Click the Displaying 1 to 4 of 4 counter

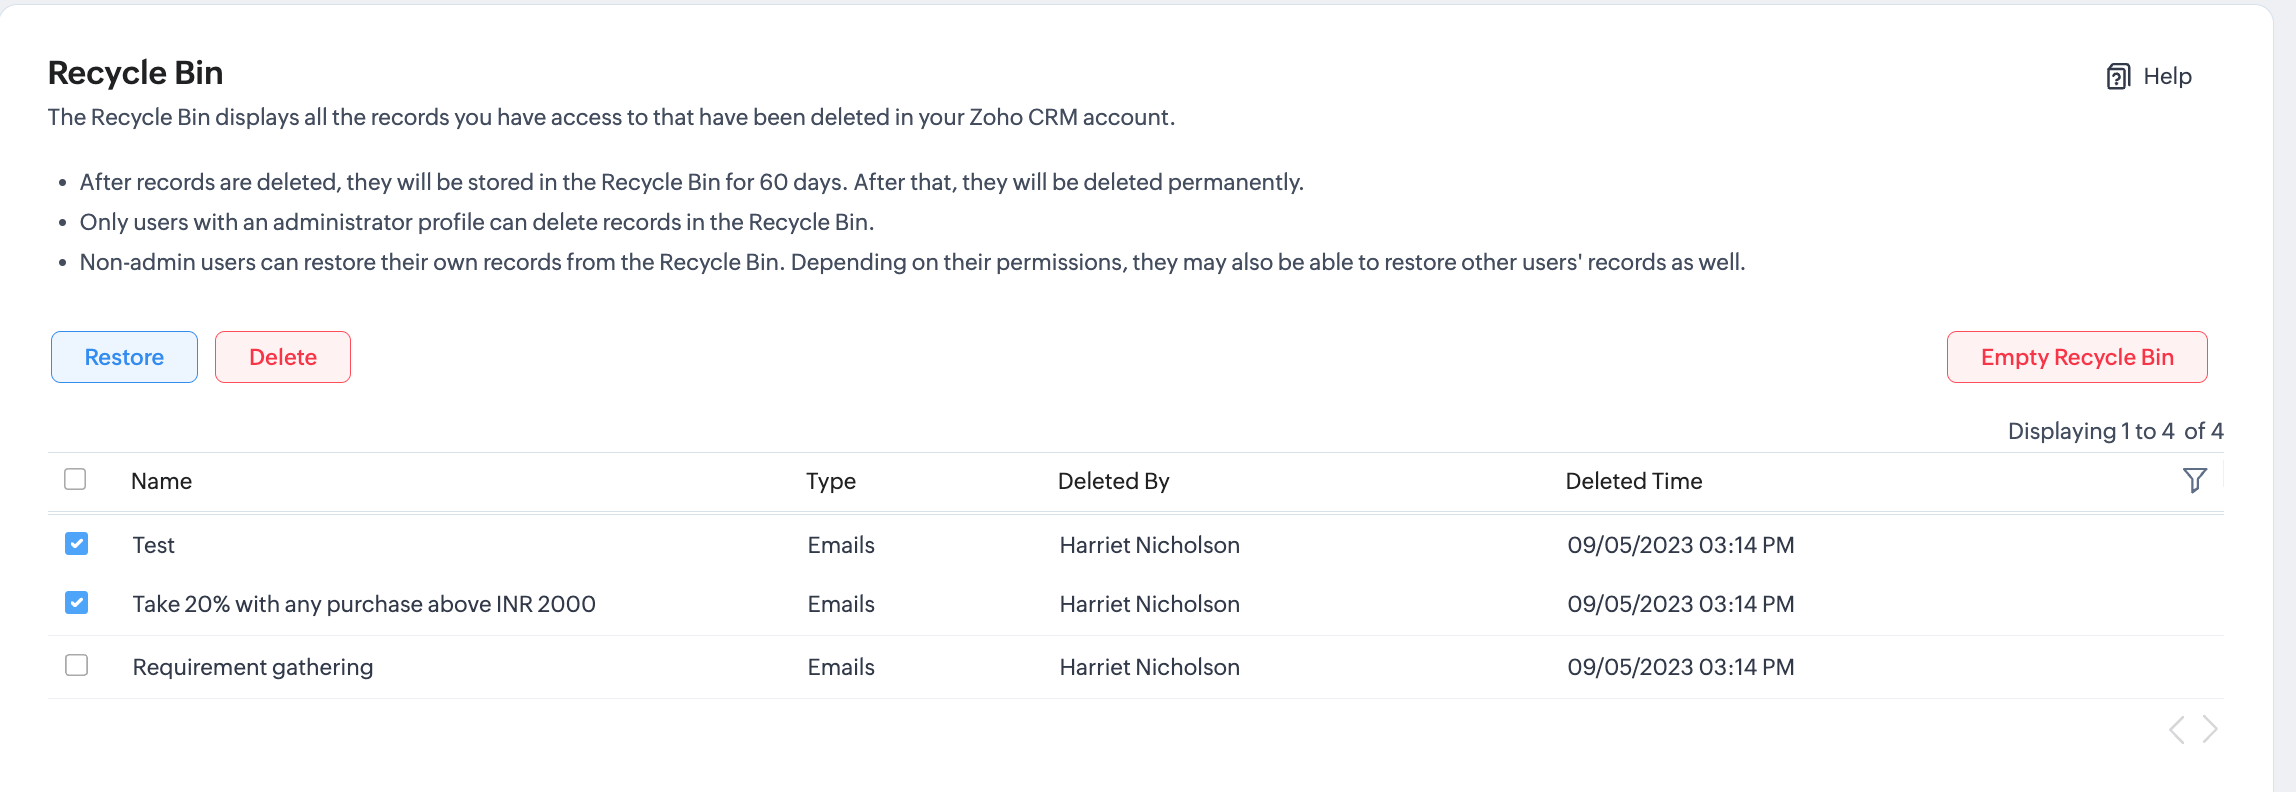(x=2115, y=431)
